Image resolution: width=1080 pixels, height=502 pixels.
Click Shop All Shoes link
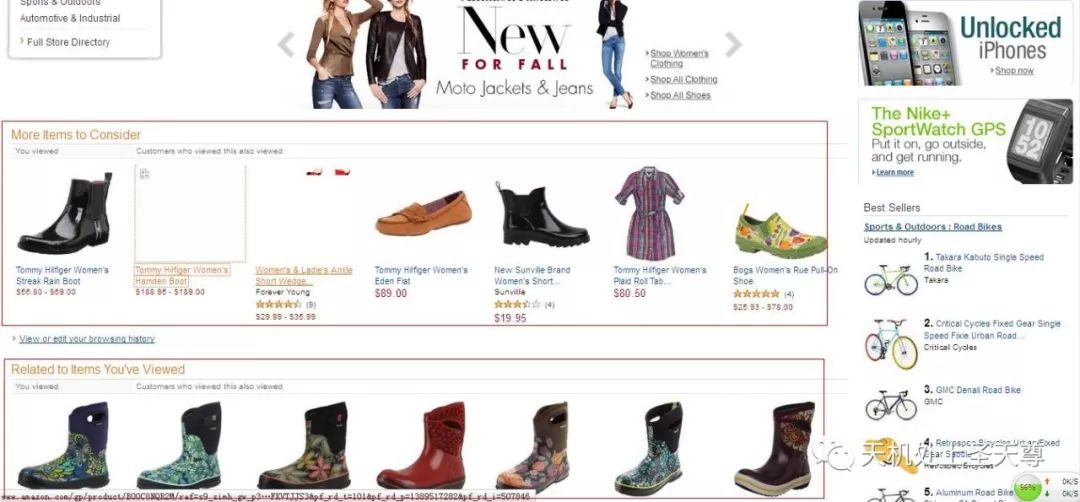[x=681, y=95]
